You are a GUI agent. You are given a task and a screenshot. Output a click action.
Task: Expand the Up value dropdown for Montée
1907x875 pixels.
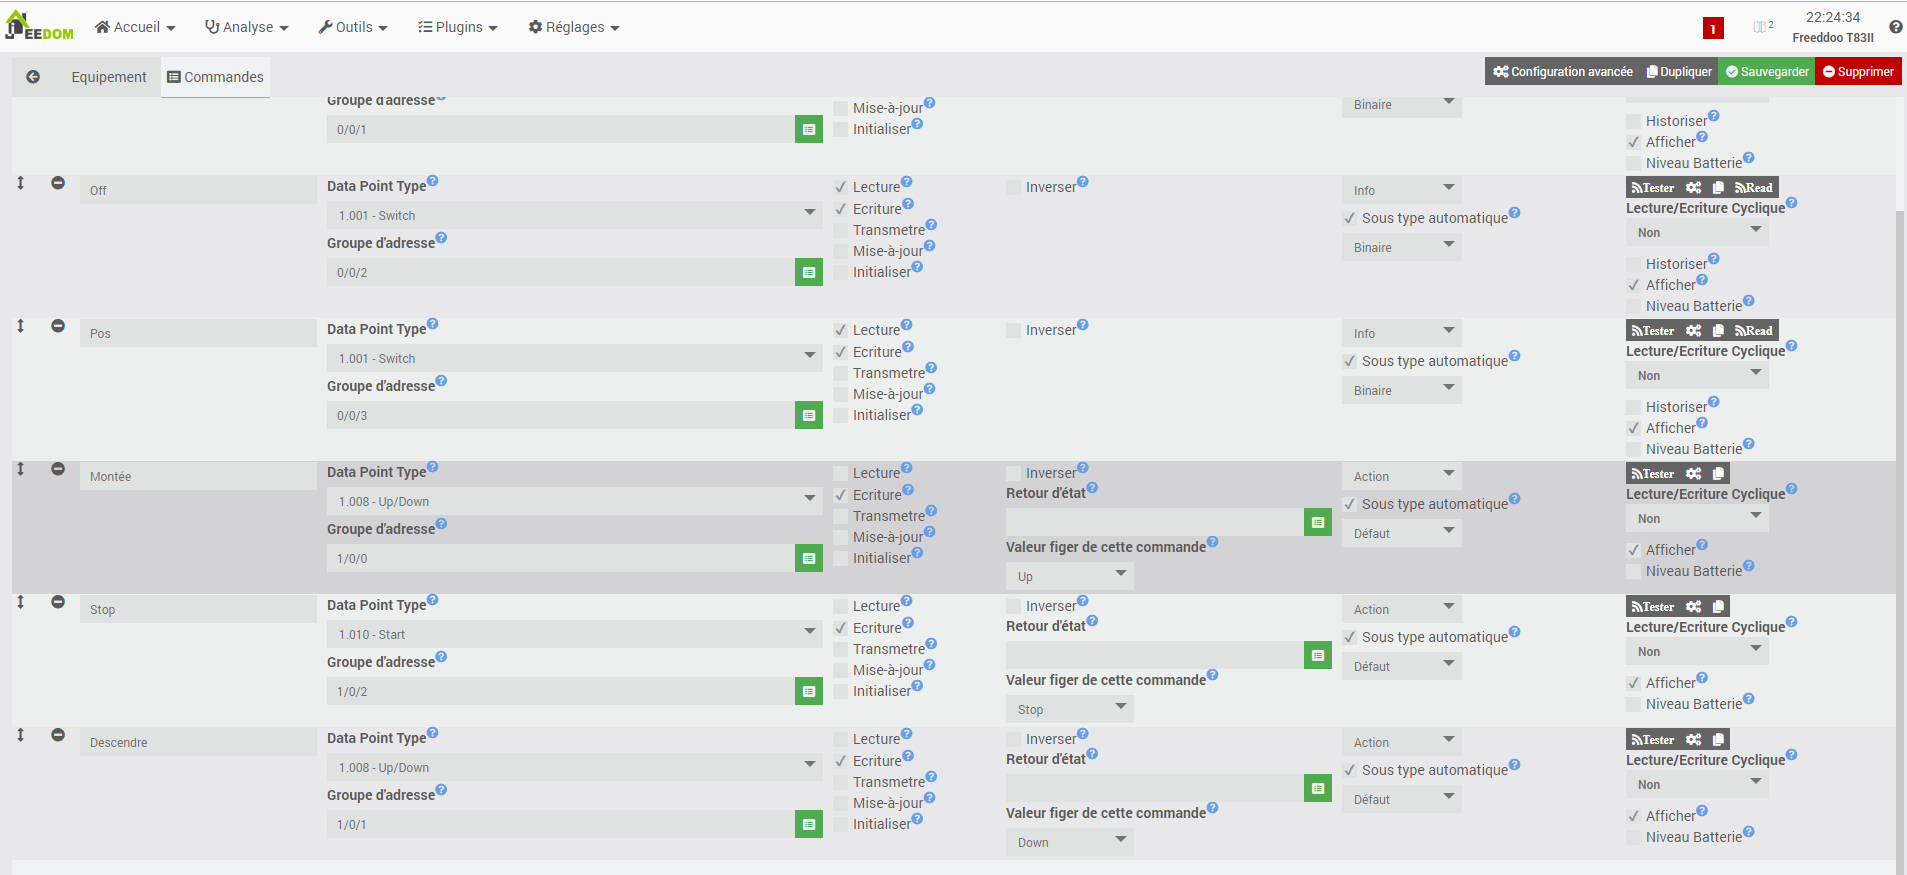[x=1069, y=576]
